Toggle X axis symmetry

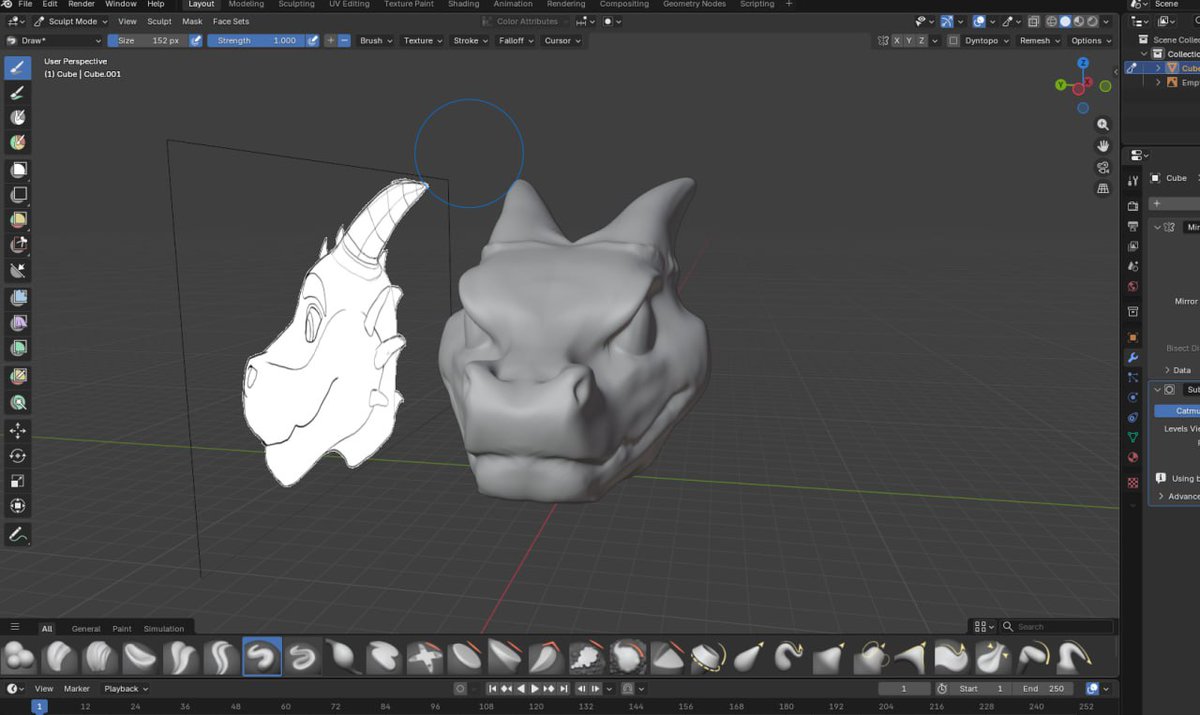coord(897,41)
